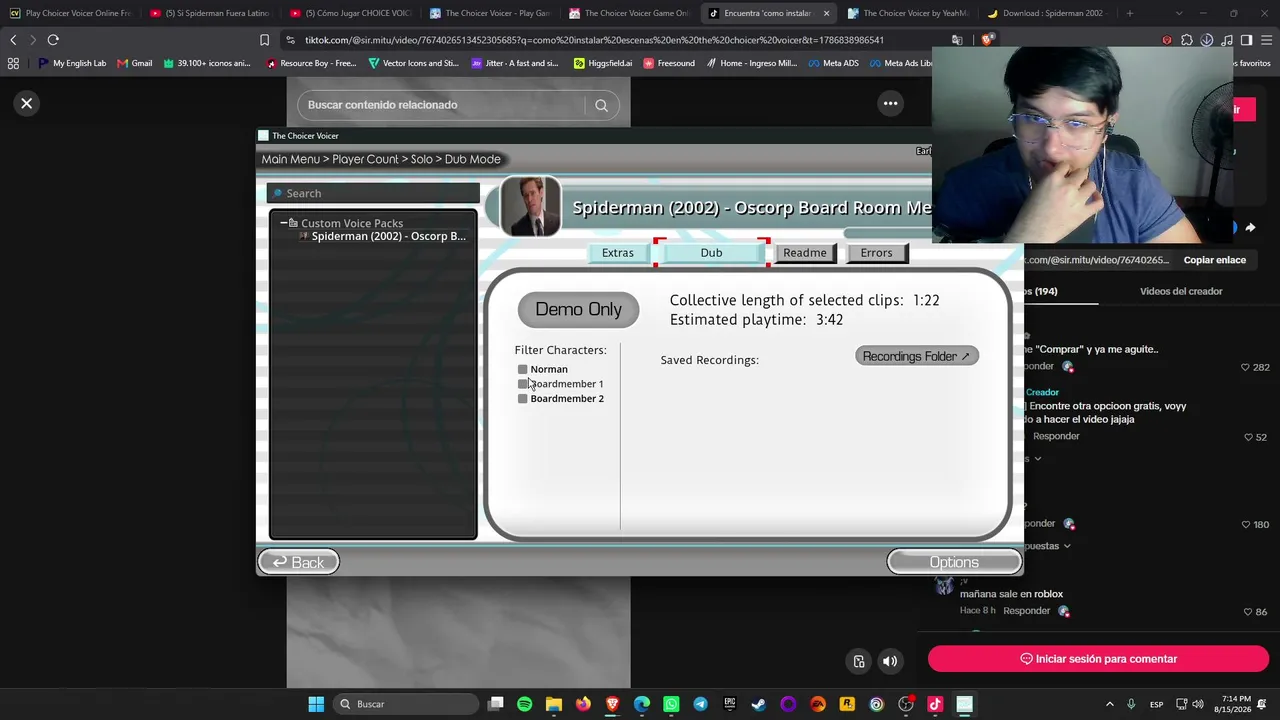Open the Extras tab

point(618,253)
